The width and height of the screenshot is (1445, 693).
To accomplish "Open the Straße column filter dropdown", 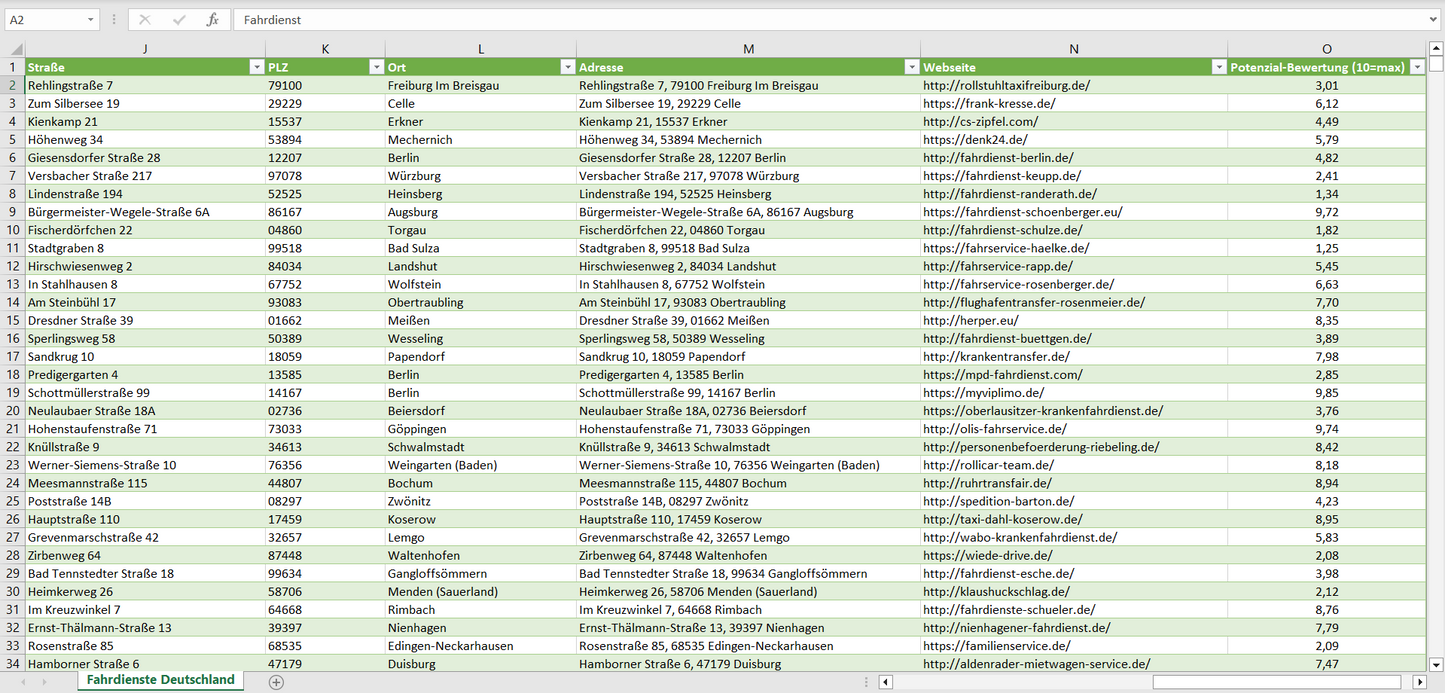I will click(256, 67).
